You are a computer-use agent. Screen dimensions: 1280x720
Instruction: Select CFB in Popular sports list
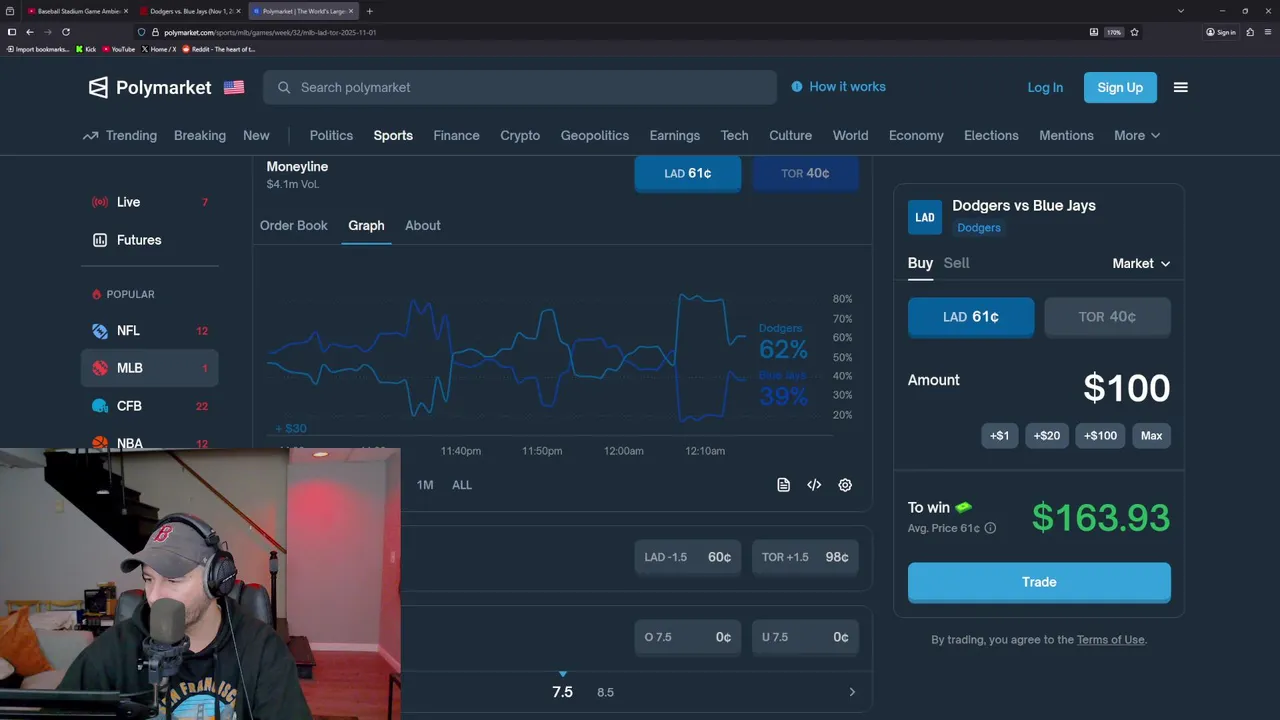[x=150, y=406]
